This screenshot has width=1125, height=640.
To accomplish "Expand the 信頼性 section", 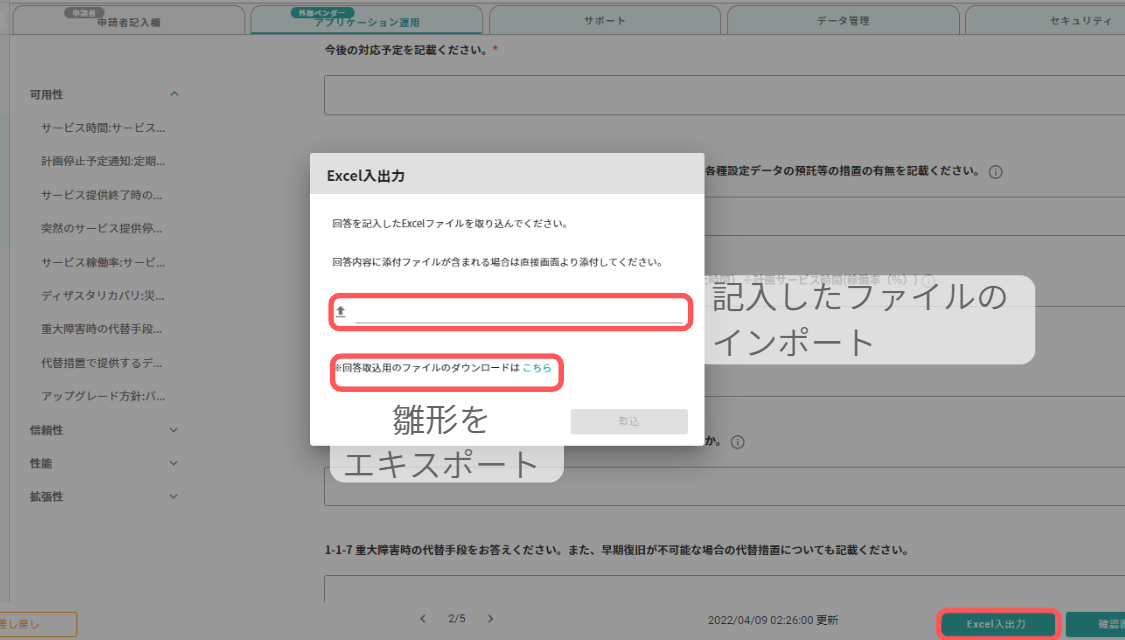I will pyautogui.click(x=173, y=428).
